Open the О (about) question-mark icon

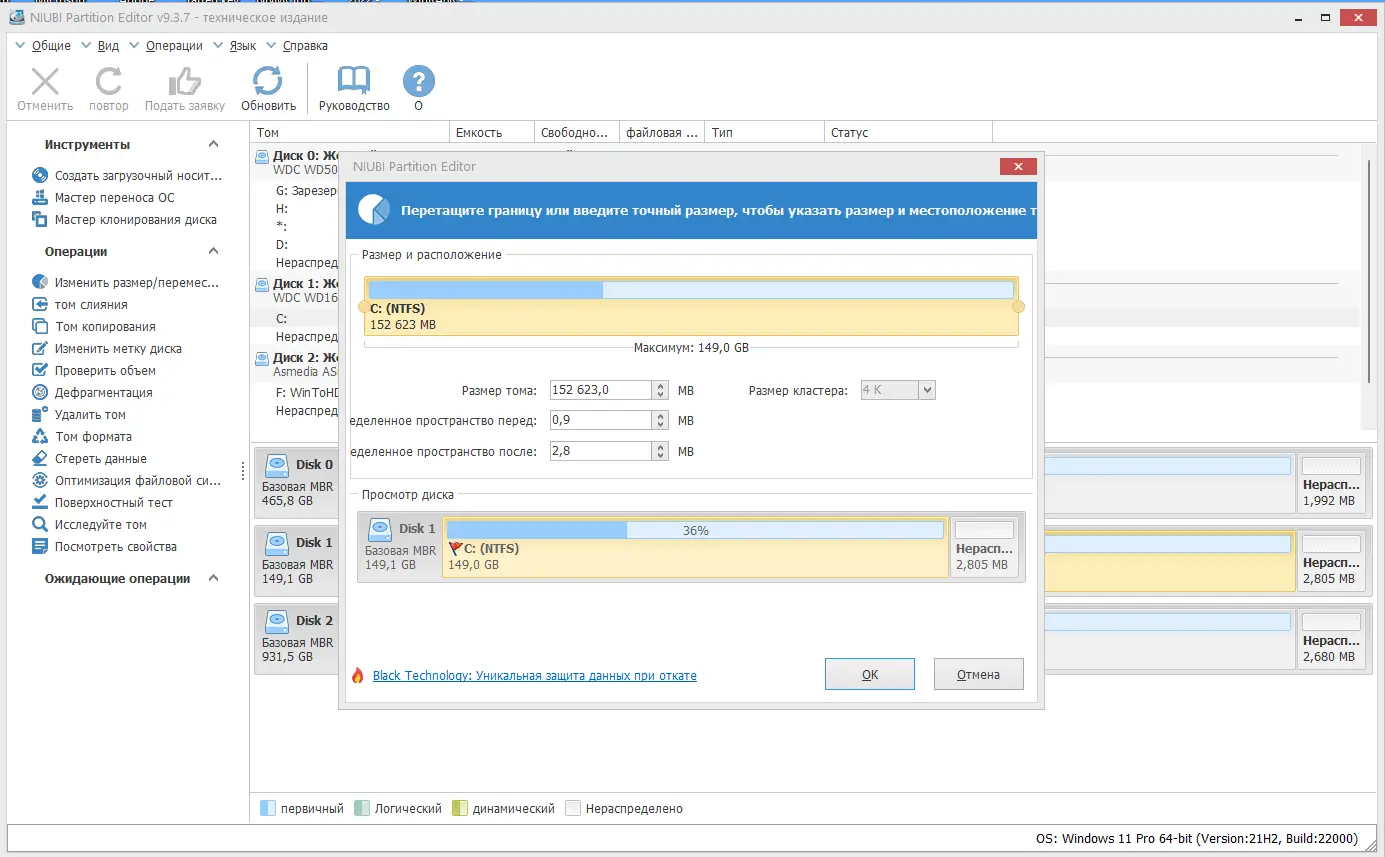418,82
